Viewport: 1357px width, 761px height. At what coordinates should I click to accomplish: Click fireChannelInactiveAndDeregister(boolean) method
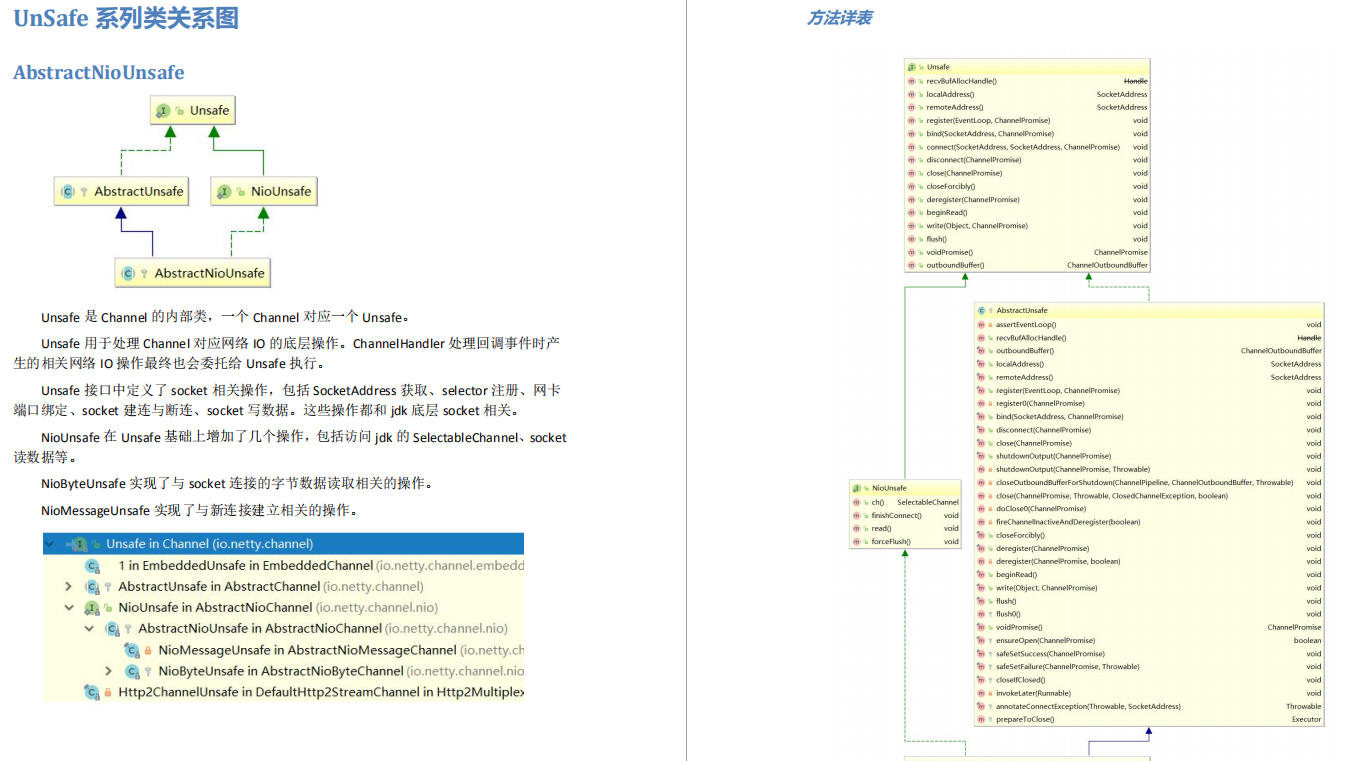1068,522
